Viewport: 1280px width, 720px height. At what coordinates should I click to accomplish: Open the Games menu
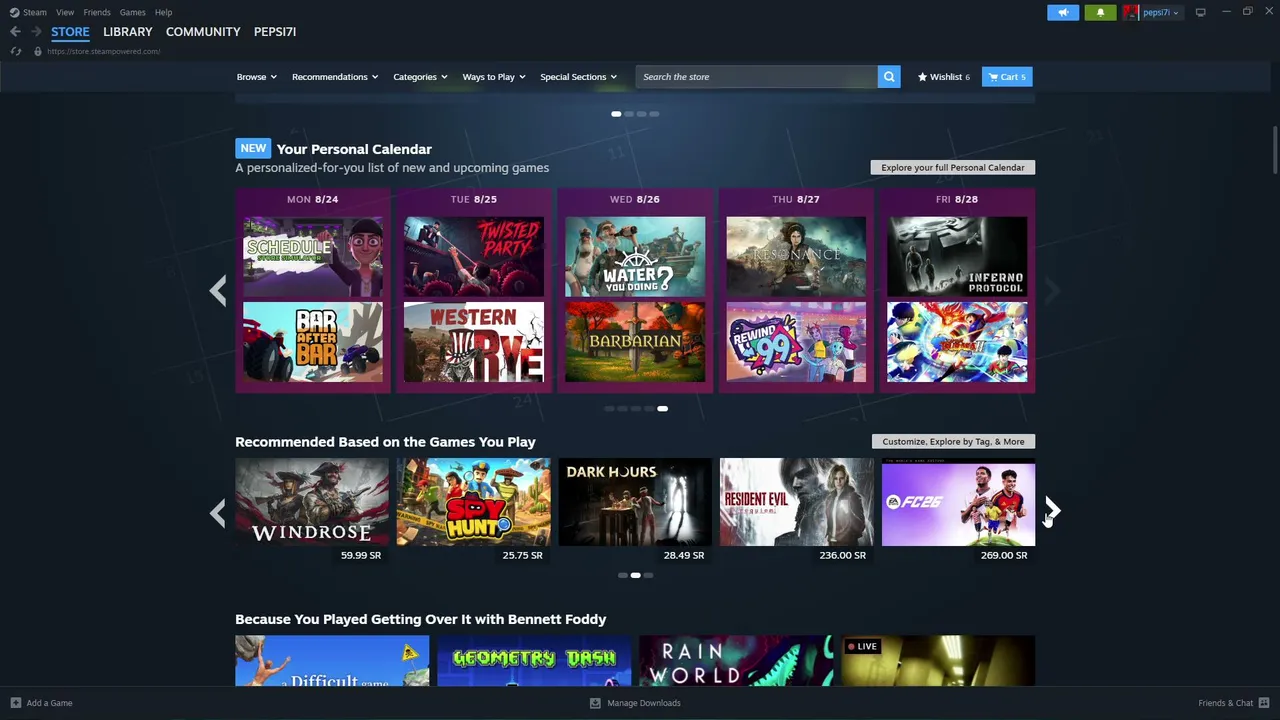(x=132, y=12)
